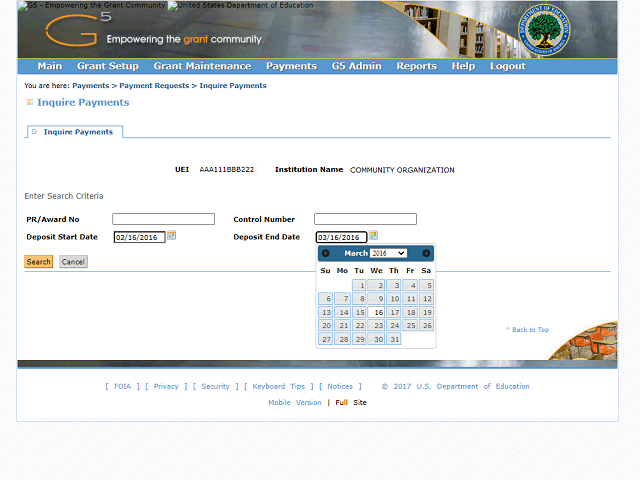Click the Department of Education seal
640x480 pixels.
544,32
